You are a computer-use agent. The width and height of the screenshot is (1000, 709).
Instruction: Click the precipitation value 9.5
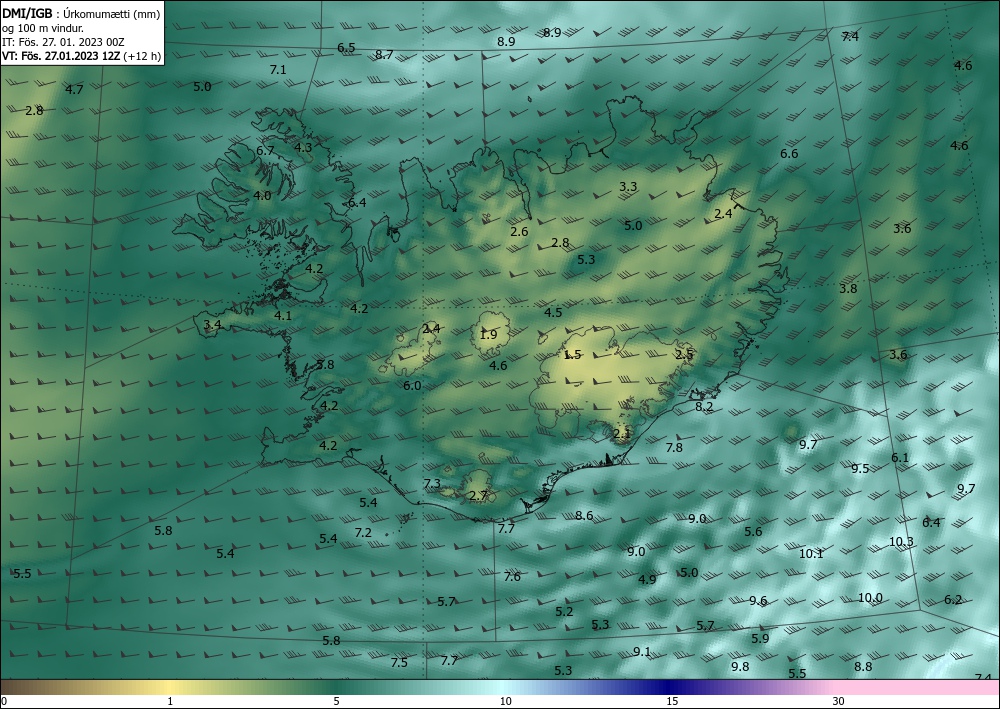tap(860, 469)
